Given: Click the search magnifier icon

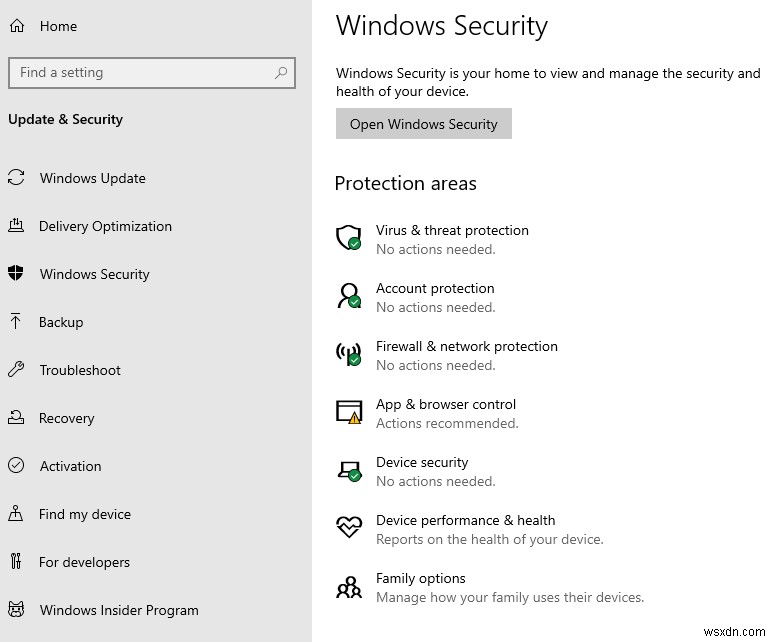Looking at the screenshot, I should pos(281,72).
